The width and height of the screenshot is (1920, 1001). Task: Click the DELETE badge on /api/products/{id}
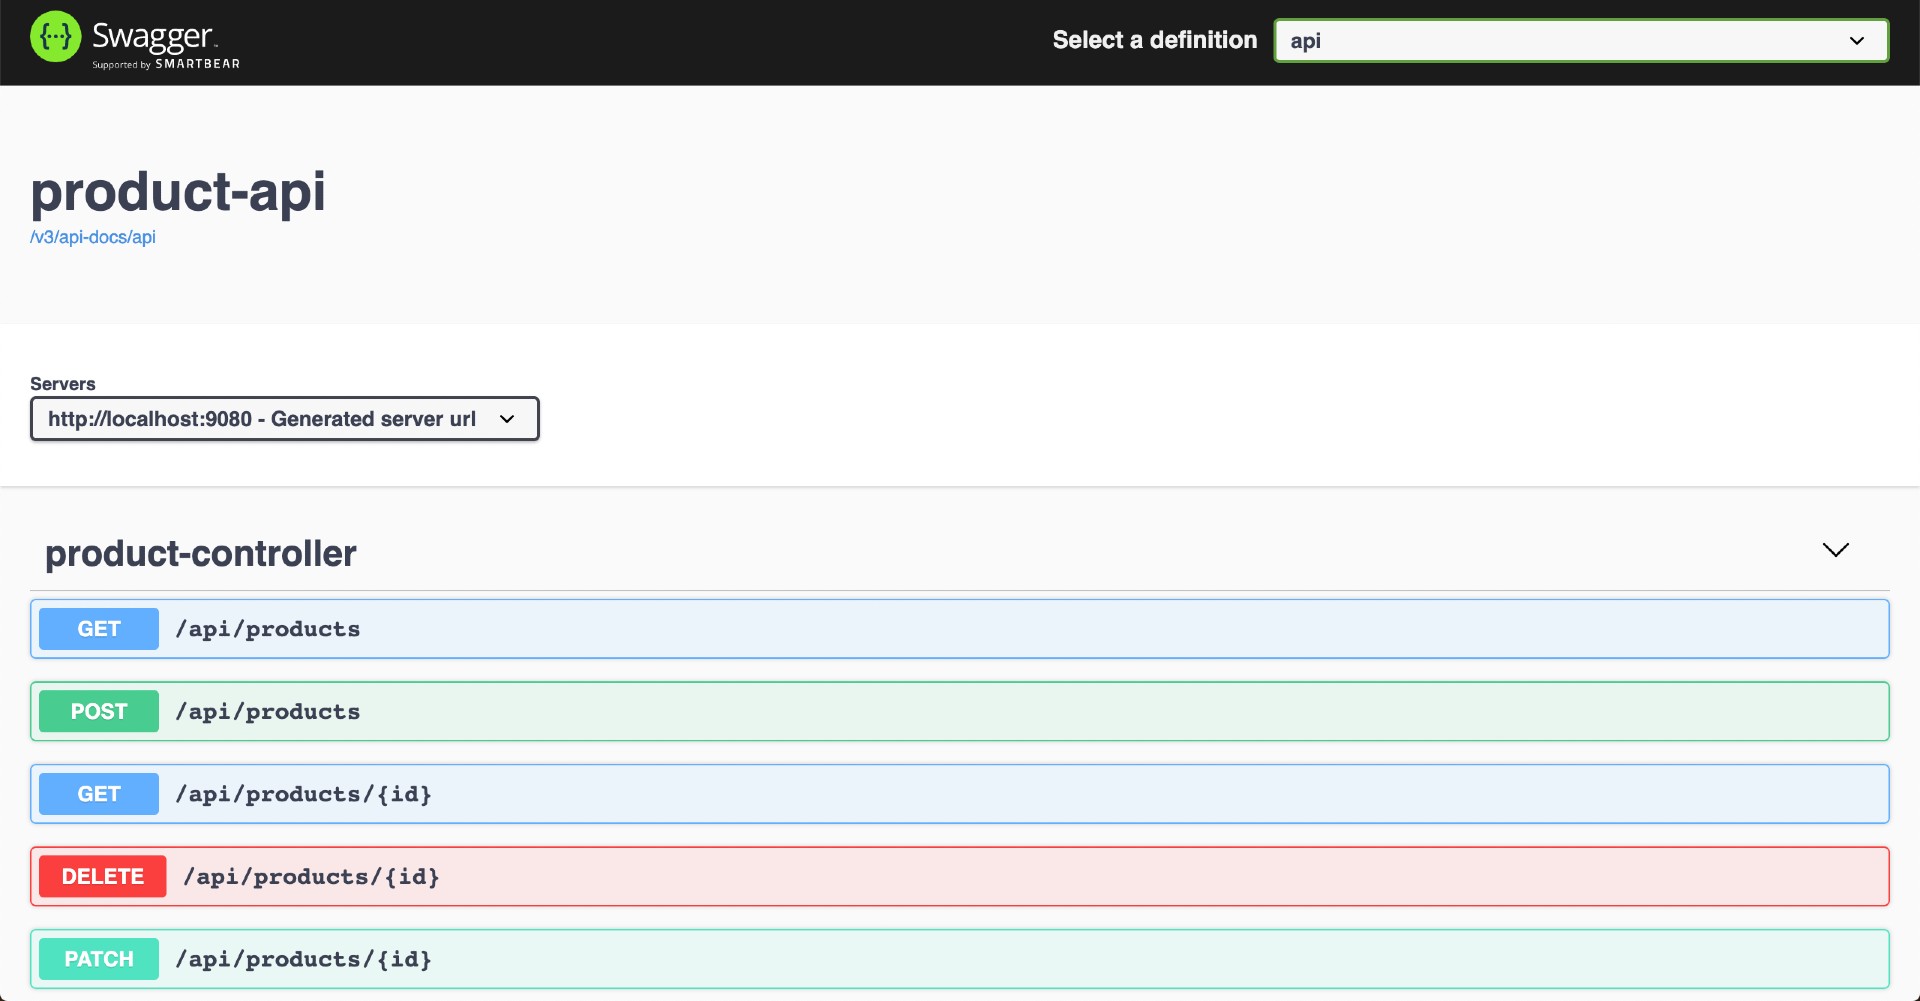point(101,876)
